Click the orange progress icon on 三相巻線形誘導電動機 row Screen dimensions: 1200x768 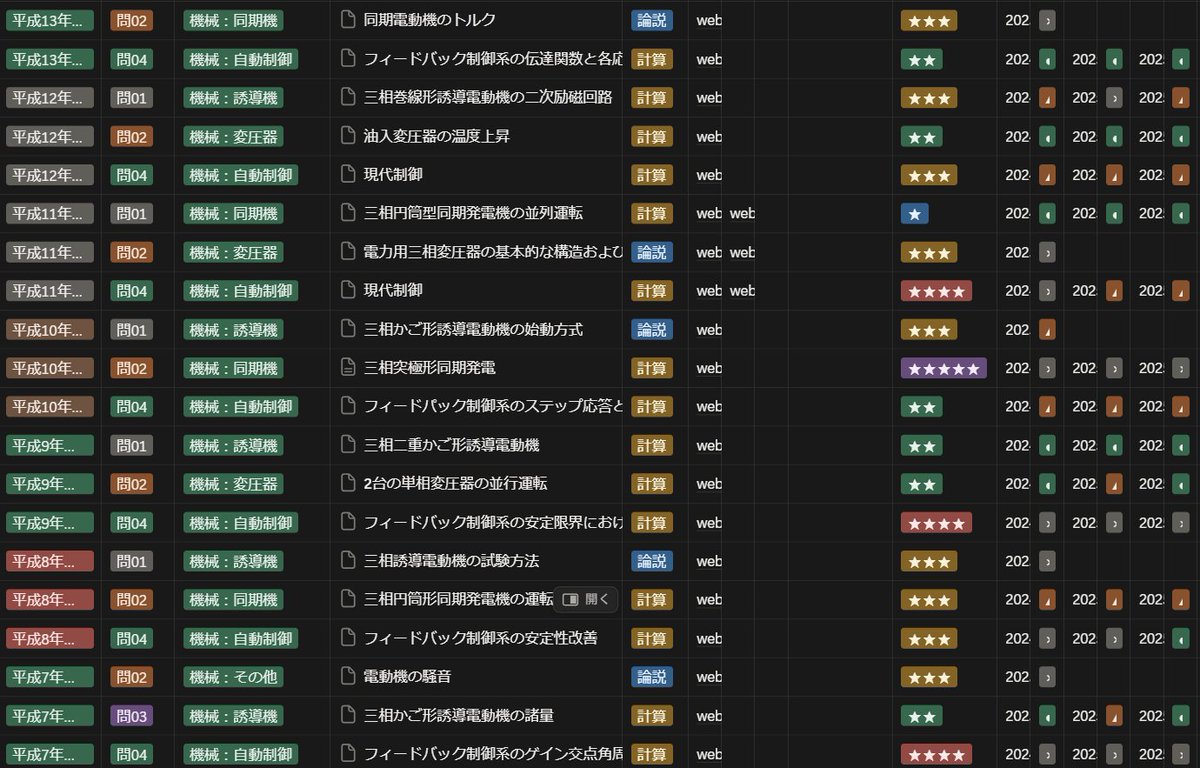click(1046, 98)
